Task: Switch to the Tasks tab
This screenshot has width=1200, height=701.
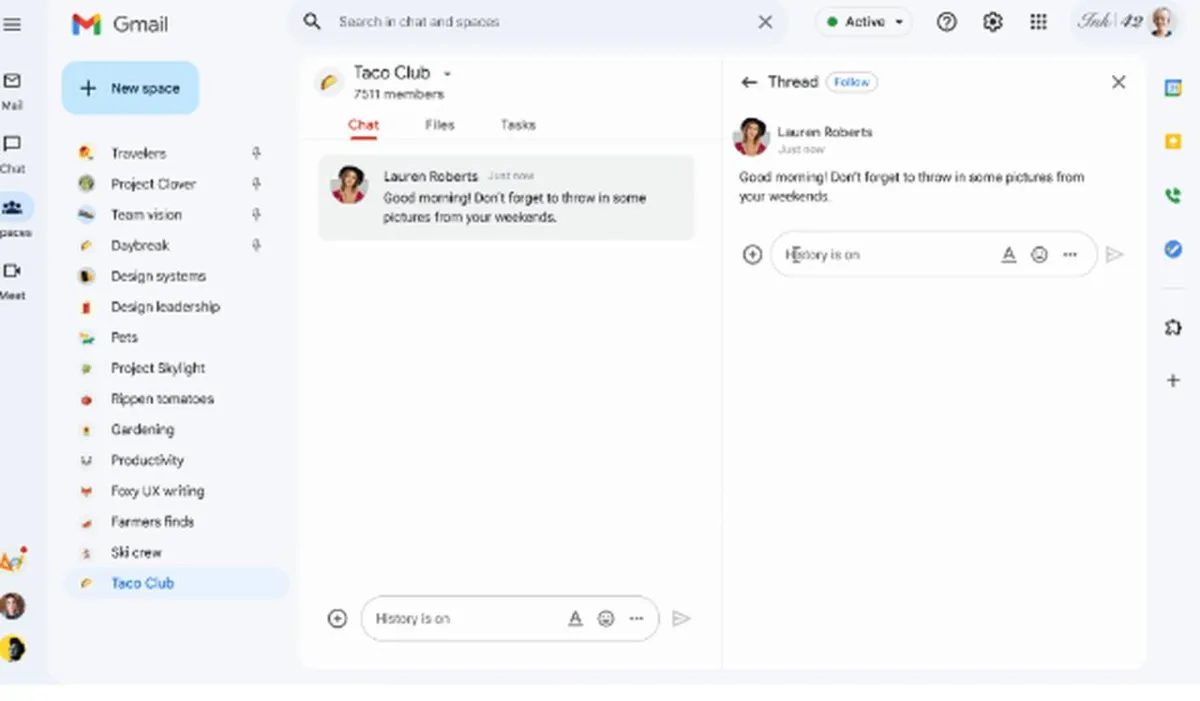Action: pyautogui.click(x=518, y=124)
